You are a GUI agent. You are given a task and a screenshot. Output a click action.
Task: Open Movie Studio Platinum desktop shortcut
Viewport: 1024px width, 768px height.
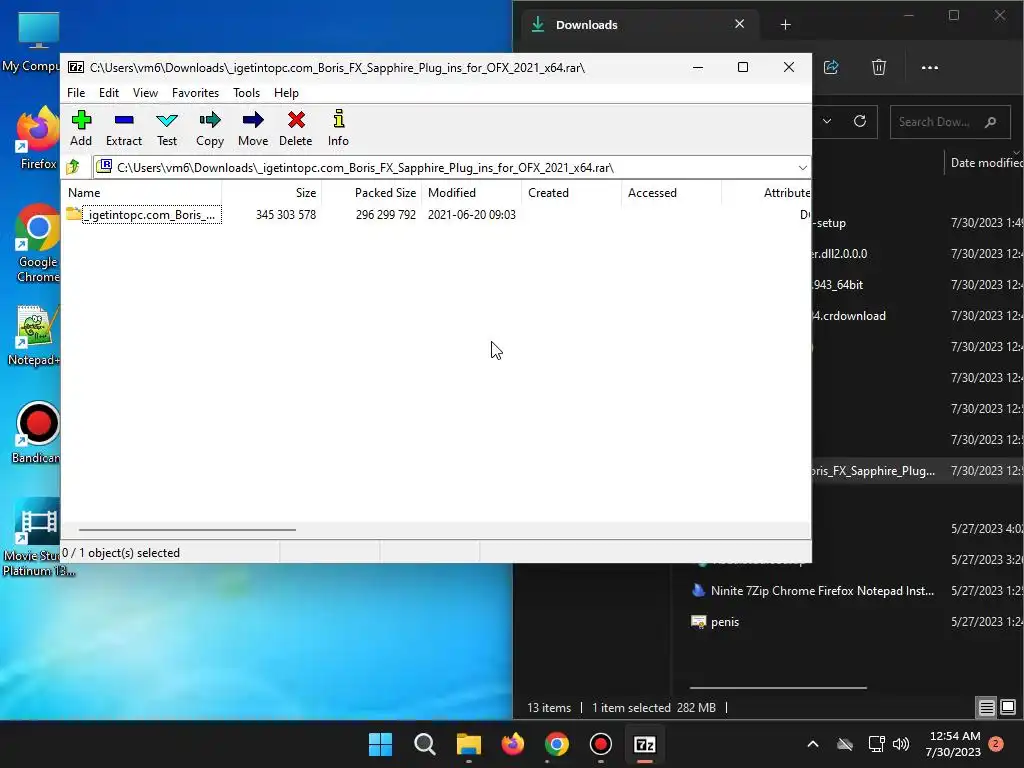click(38, 537)
